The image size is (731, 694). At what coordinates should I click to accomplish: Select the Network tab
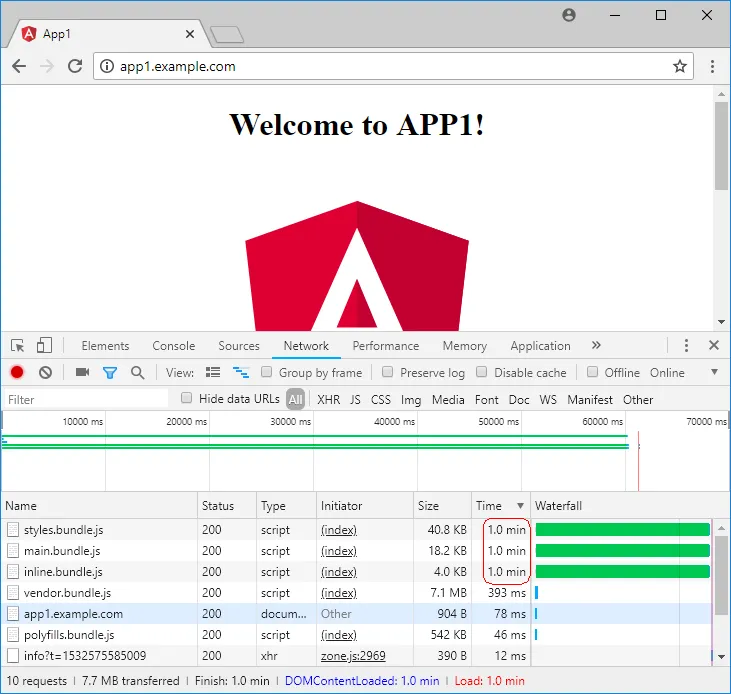[306, 346]
